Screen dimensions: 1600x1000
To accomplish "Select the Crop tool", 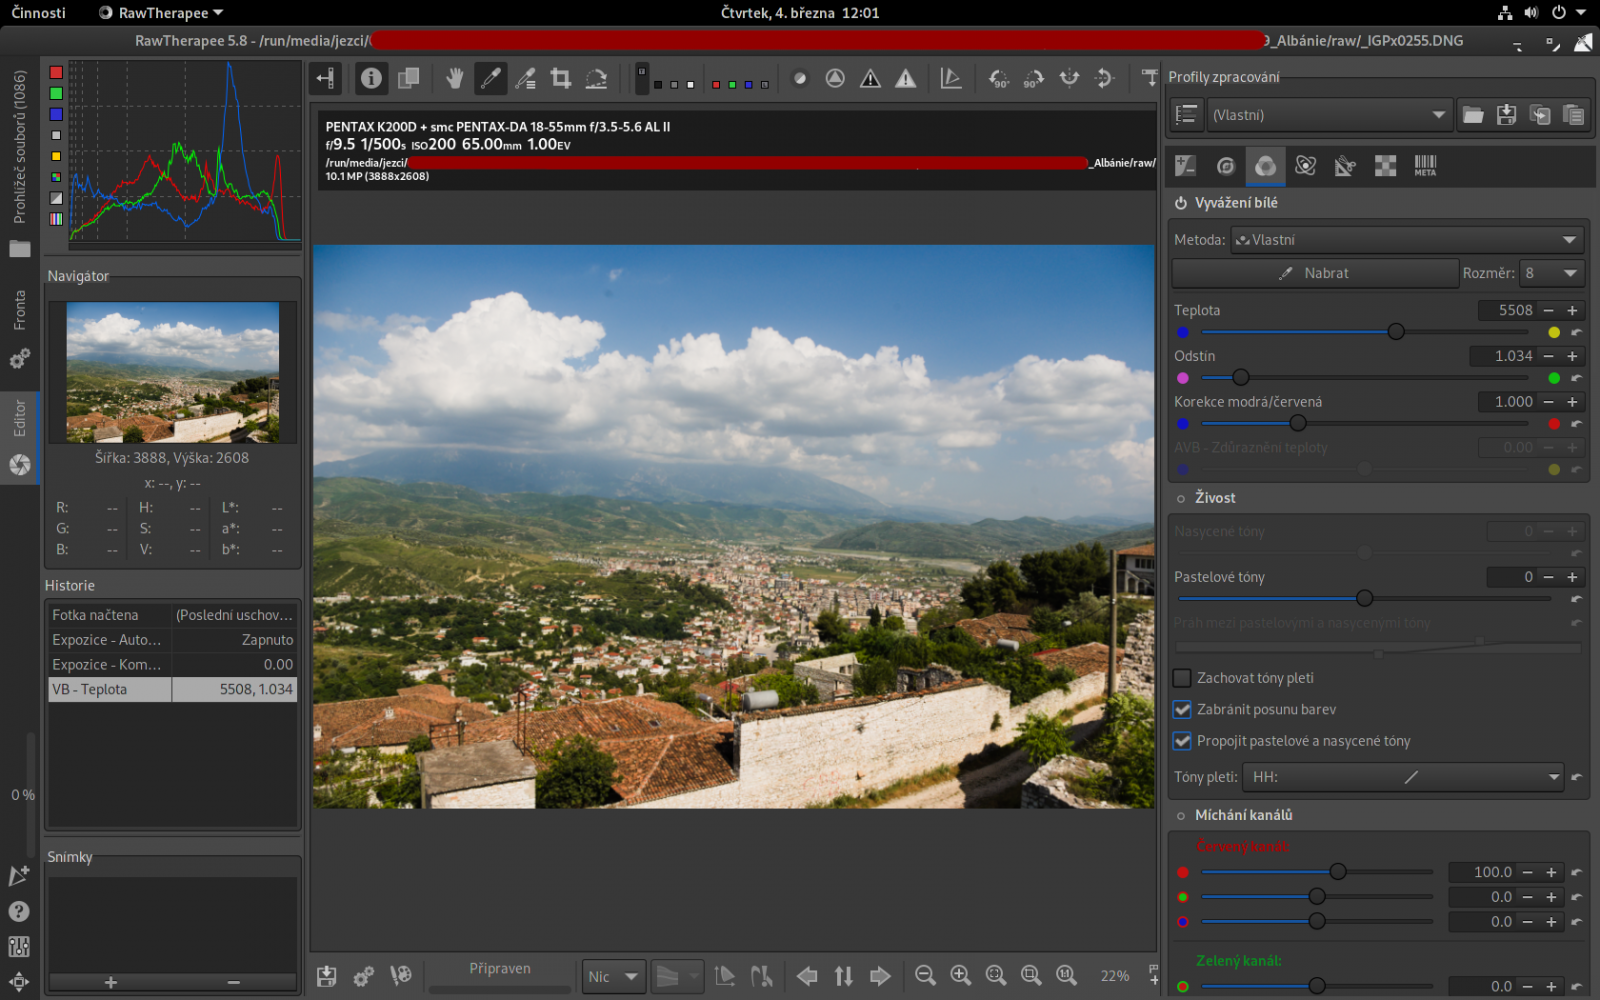I will point(561,78).
